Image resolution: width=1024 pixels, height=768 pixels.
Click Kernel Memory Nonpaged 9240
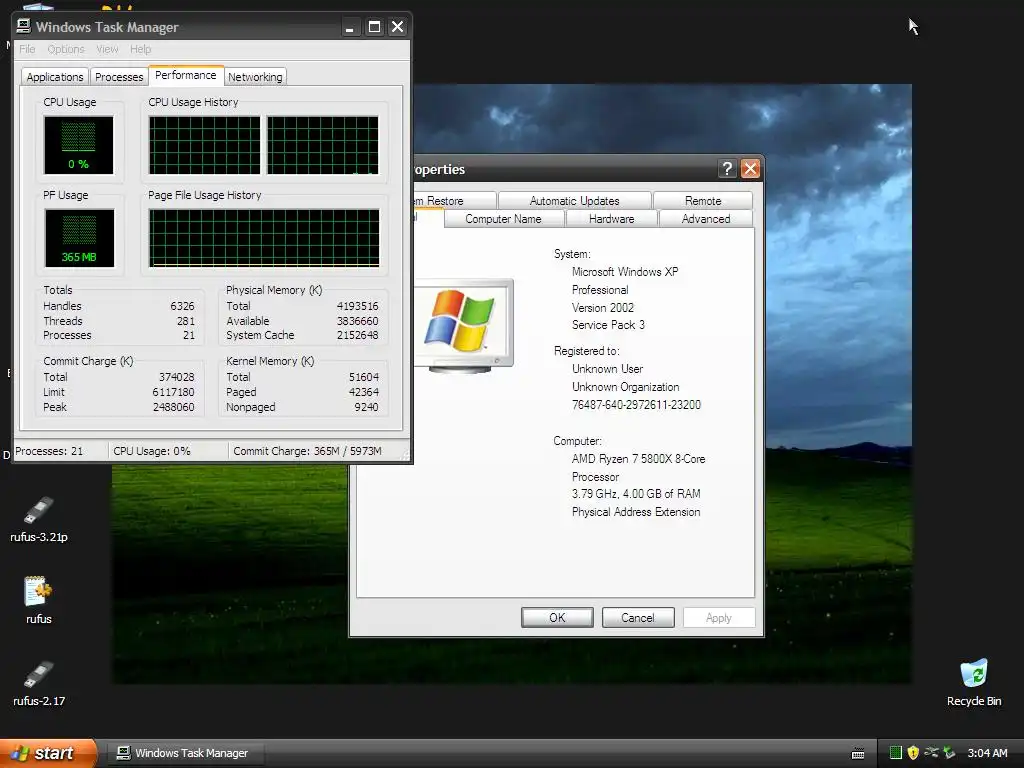click(366, 407)
